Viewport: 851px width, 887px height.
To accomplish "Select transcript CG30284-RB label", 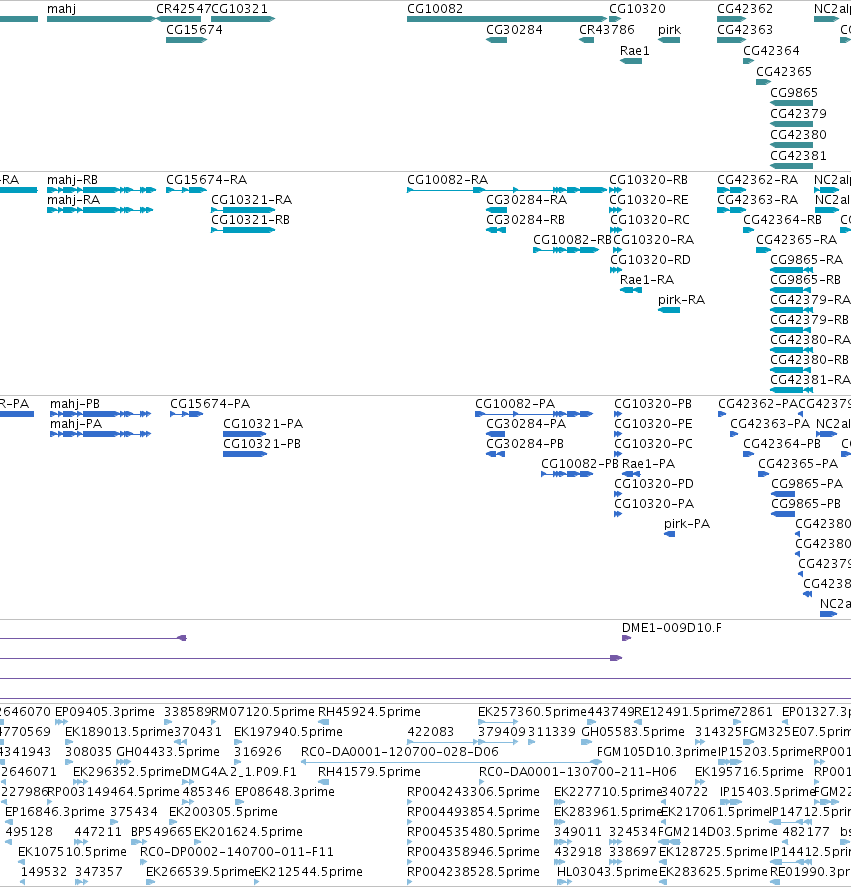I will tap(525, 219).
